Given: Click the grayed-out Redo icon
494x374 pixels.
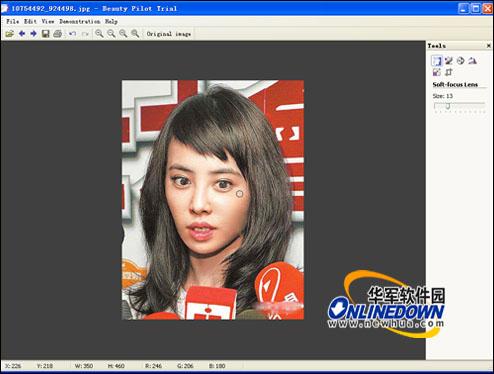Looking at the screenshot, I should (x=85, y=34).
